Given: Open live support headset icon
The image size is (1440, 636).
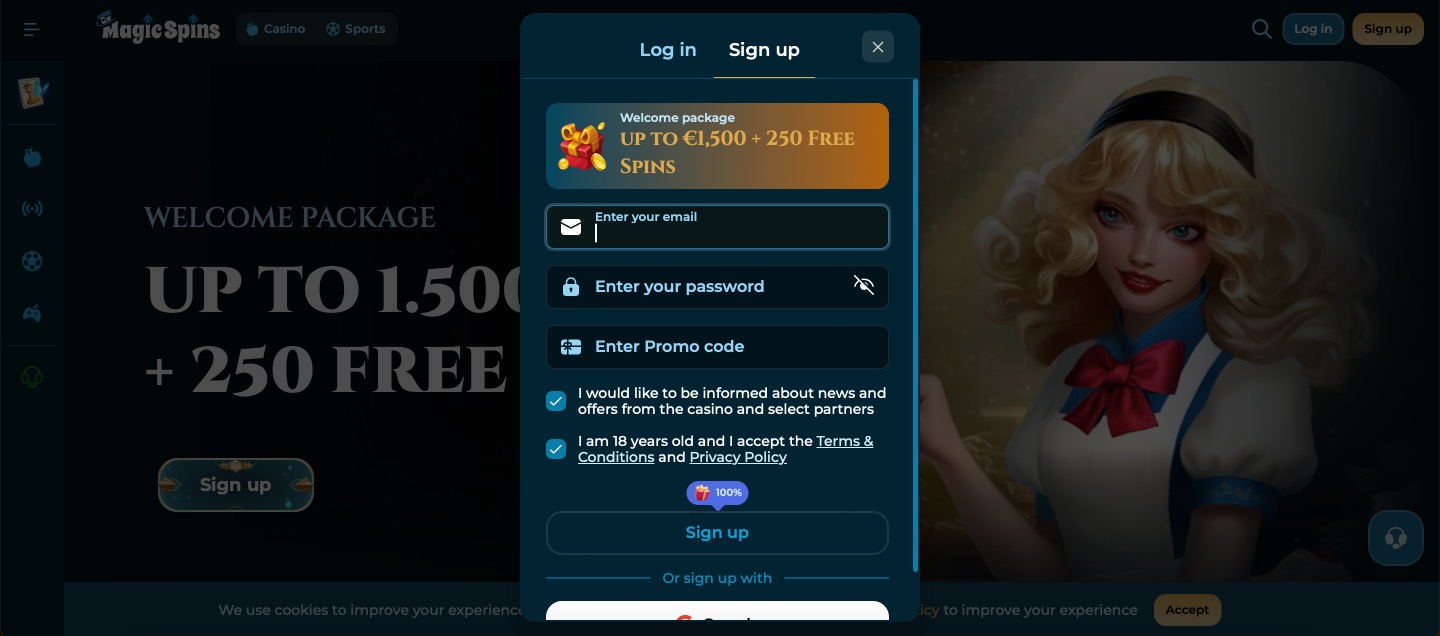Looking at the screenshot, I should pos(1396,538).
